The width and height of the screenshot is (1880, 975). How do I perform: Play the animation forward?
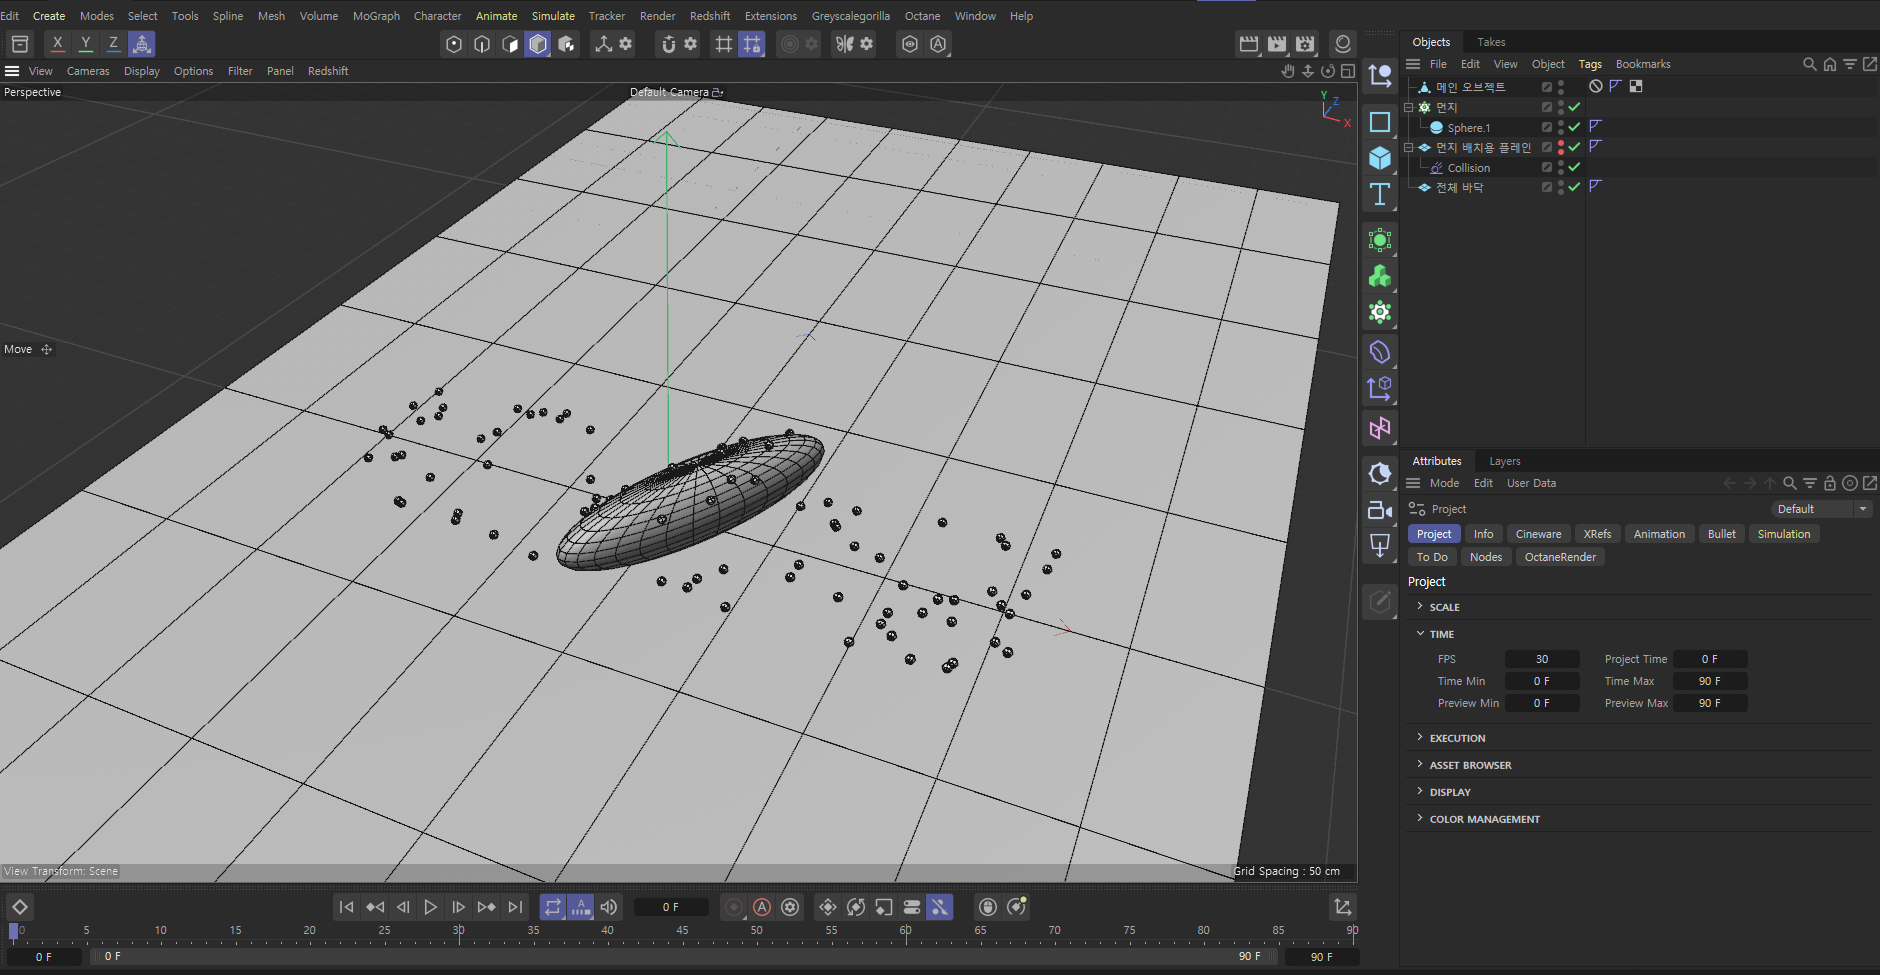[x=430, y=907]
